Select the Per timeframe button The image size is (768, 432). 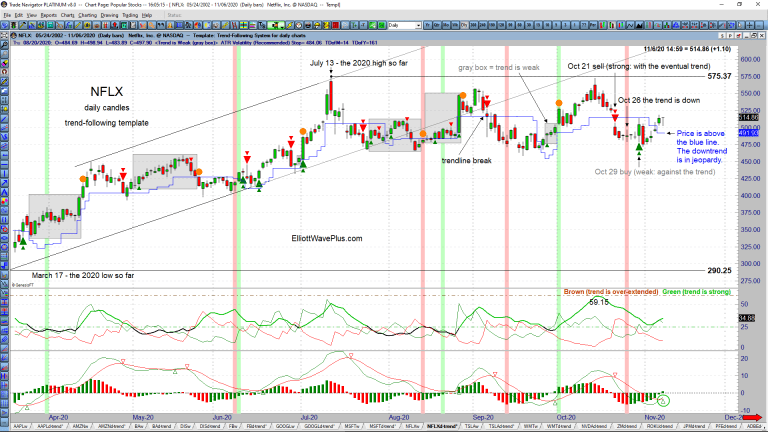coord(593,24)
